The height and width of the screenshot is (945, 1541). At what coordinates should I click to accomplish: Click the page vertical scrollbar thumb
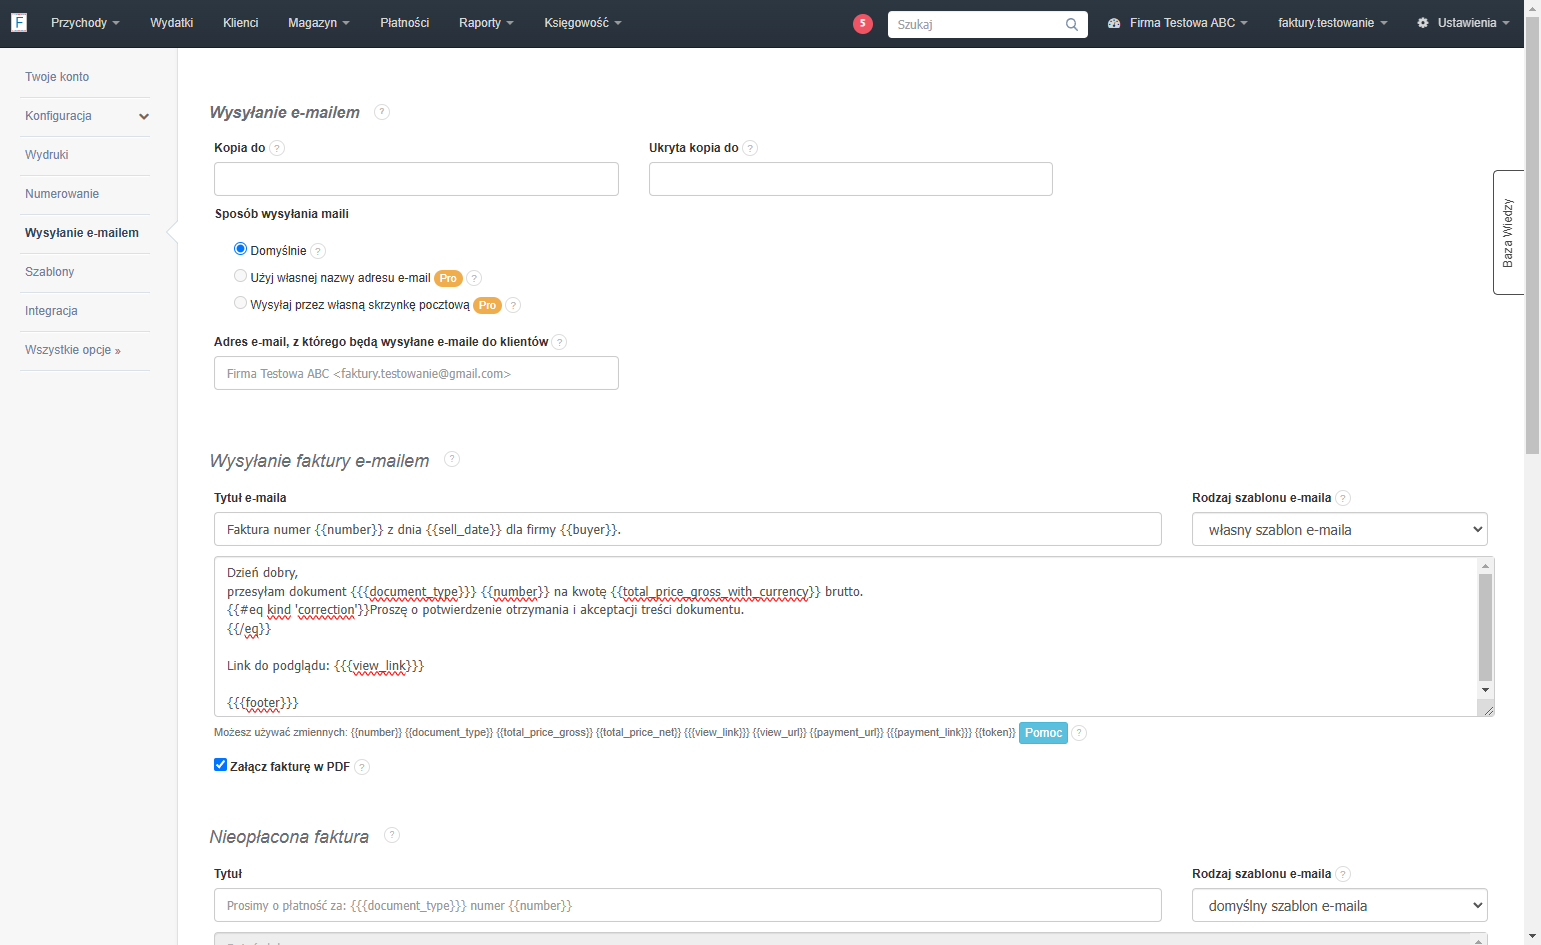tap(1532, 235)
